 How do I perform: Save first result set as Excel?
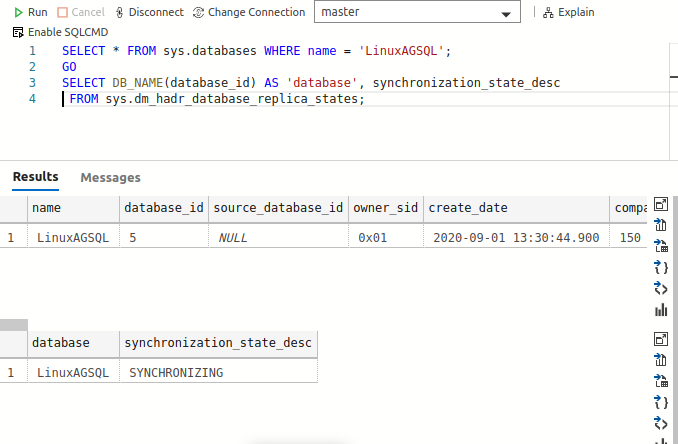(x=660, y=246)
